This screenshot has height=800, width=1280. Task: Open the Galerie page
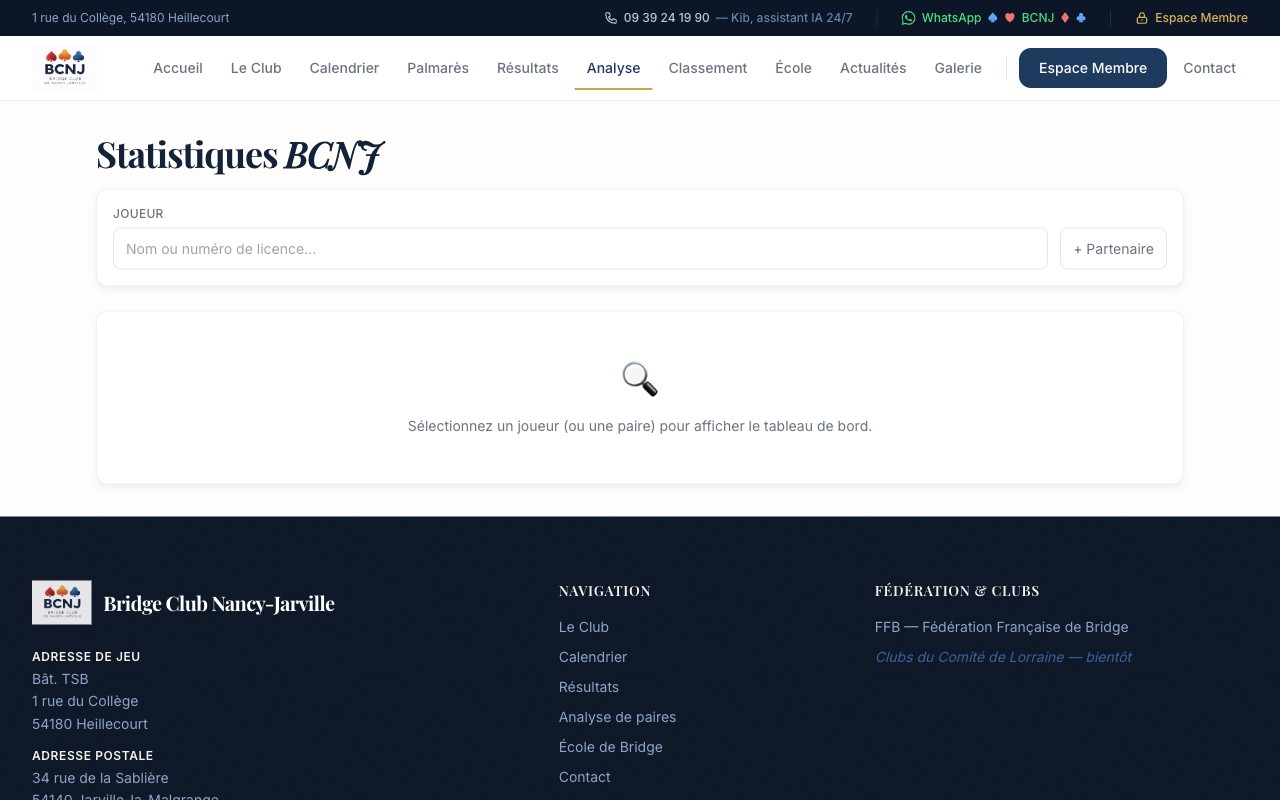[958, 68]
